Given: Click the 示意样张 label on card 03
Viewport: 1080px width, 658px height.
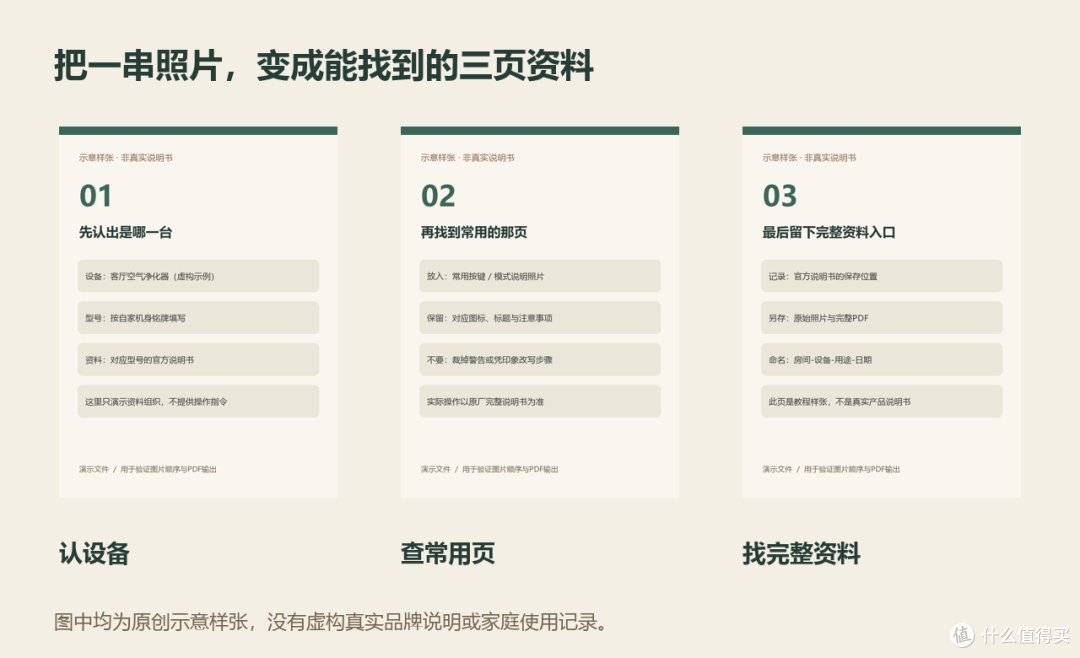Looking at the screenshot, I should (809, 158).
